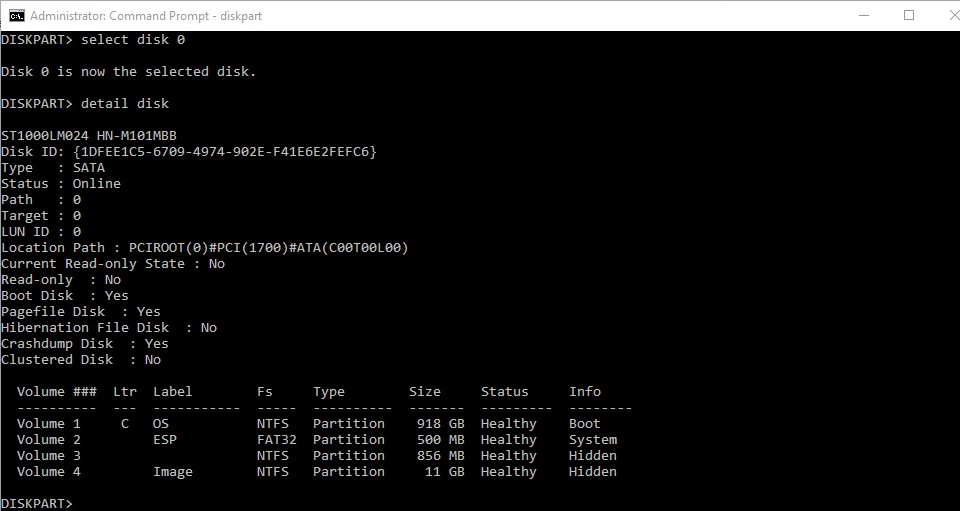
Task: Click the 'OS' label of Volume 1
Action: [161, 423]
